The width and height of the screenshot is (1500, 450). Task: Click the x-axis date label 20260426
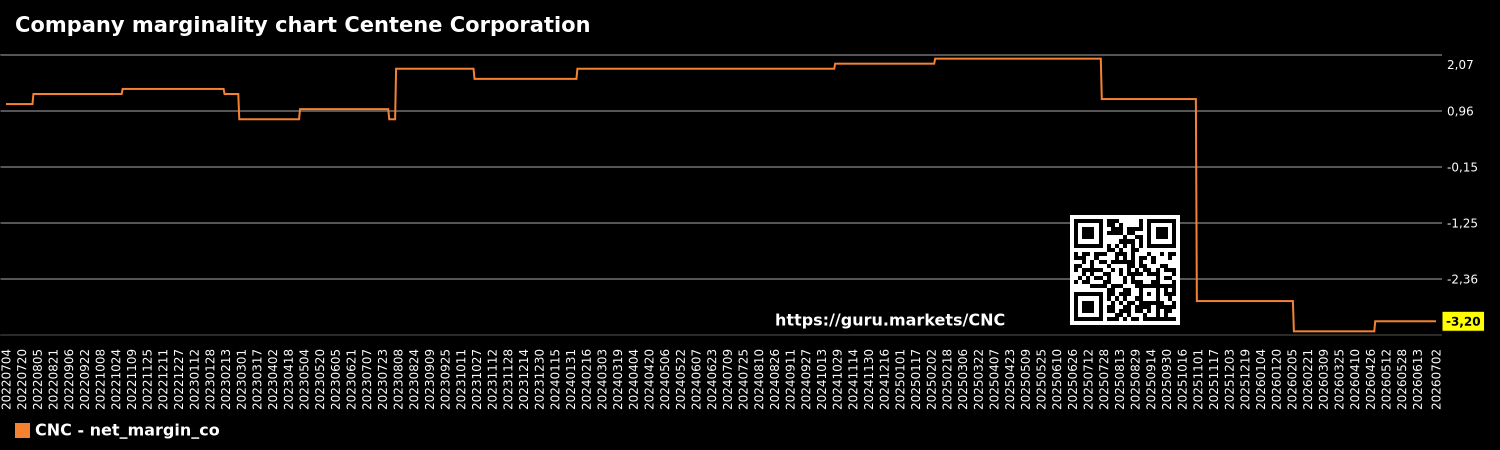[x=1371, y=379]
